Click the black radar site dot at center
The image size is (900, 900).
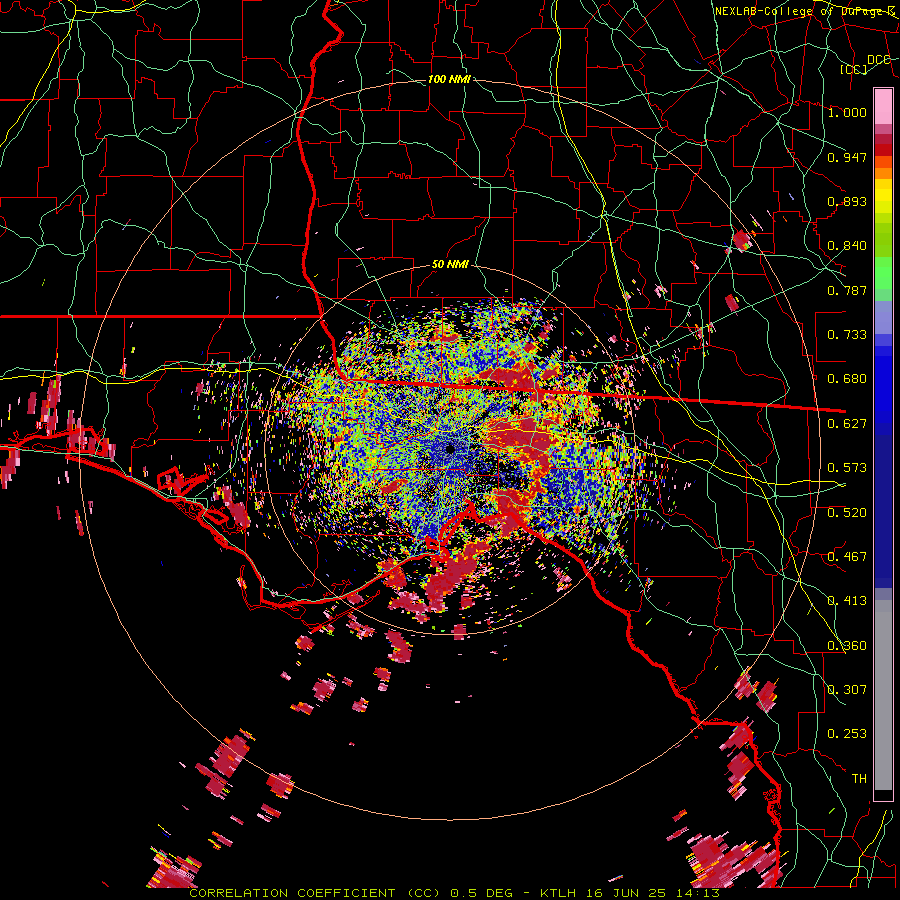pyautogui.click(x=450, y=449)
